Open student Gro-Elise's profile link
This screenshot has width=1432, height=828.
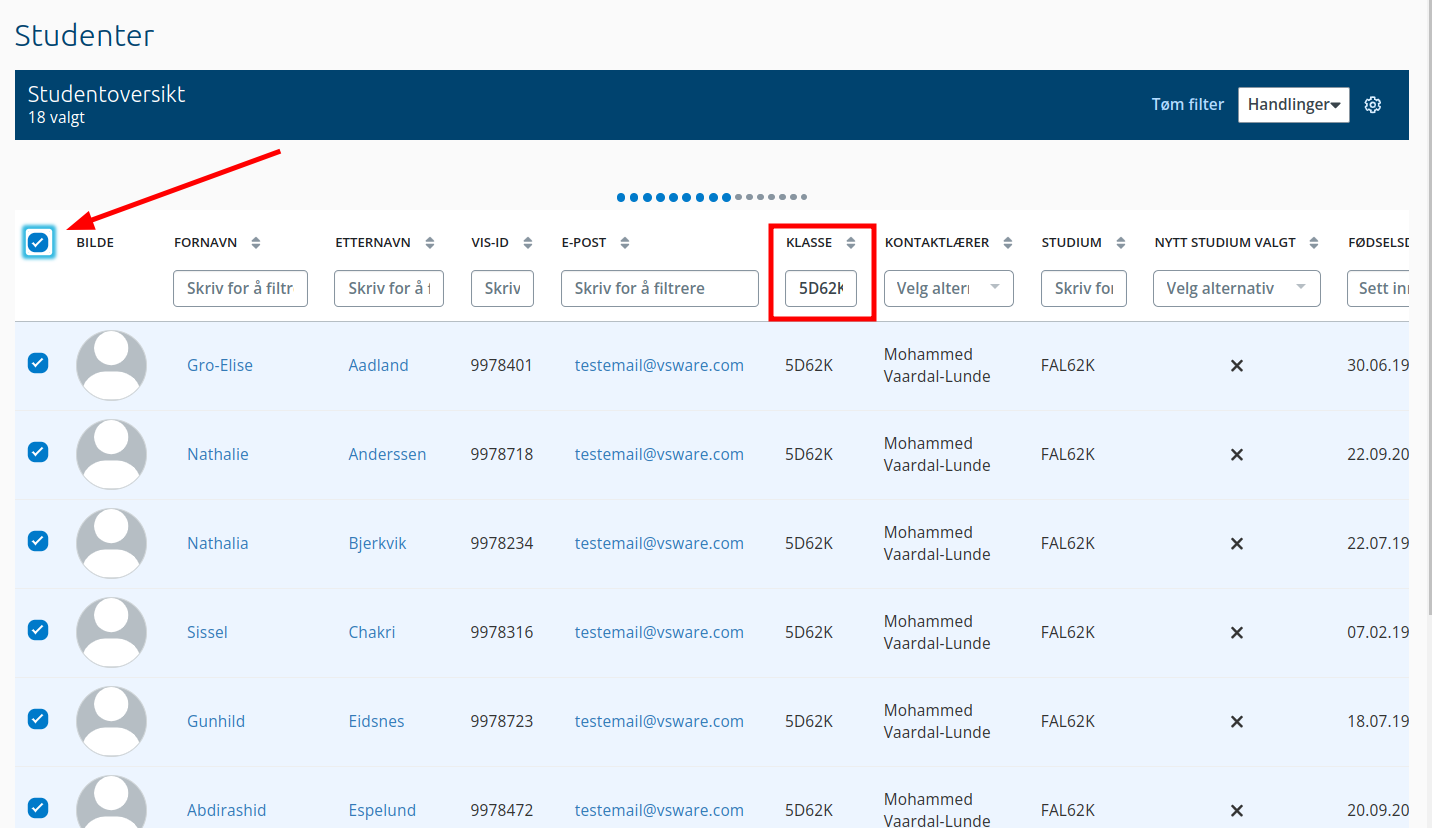220,365
